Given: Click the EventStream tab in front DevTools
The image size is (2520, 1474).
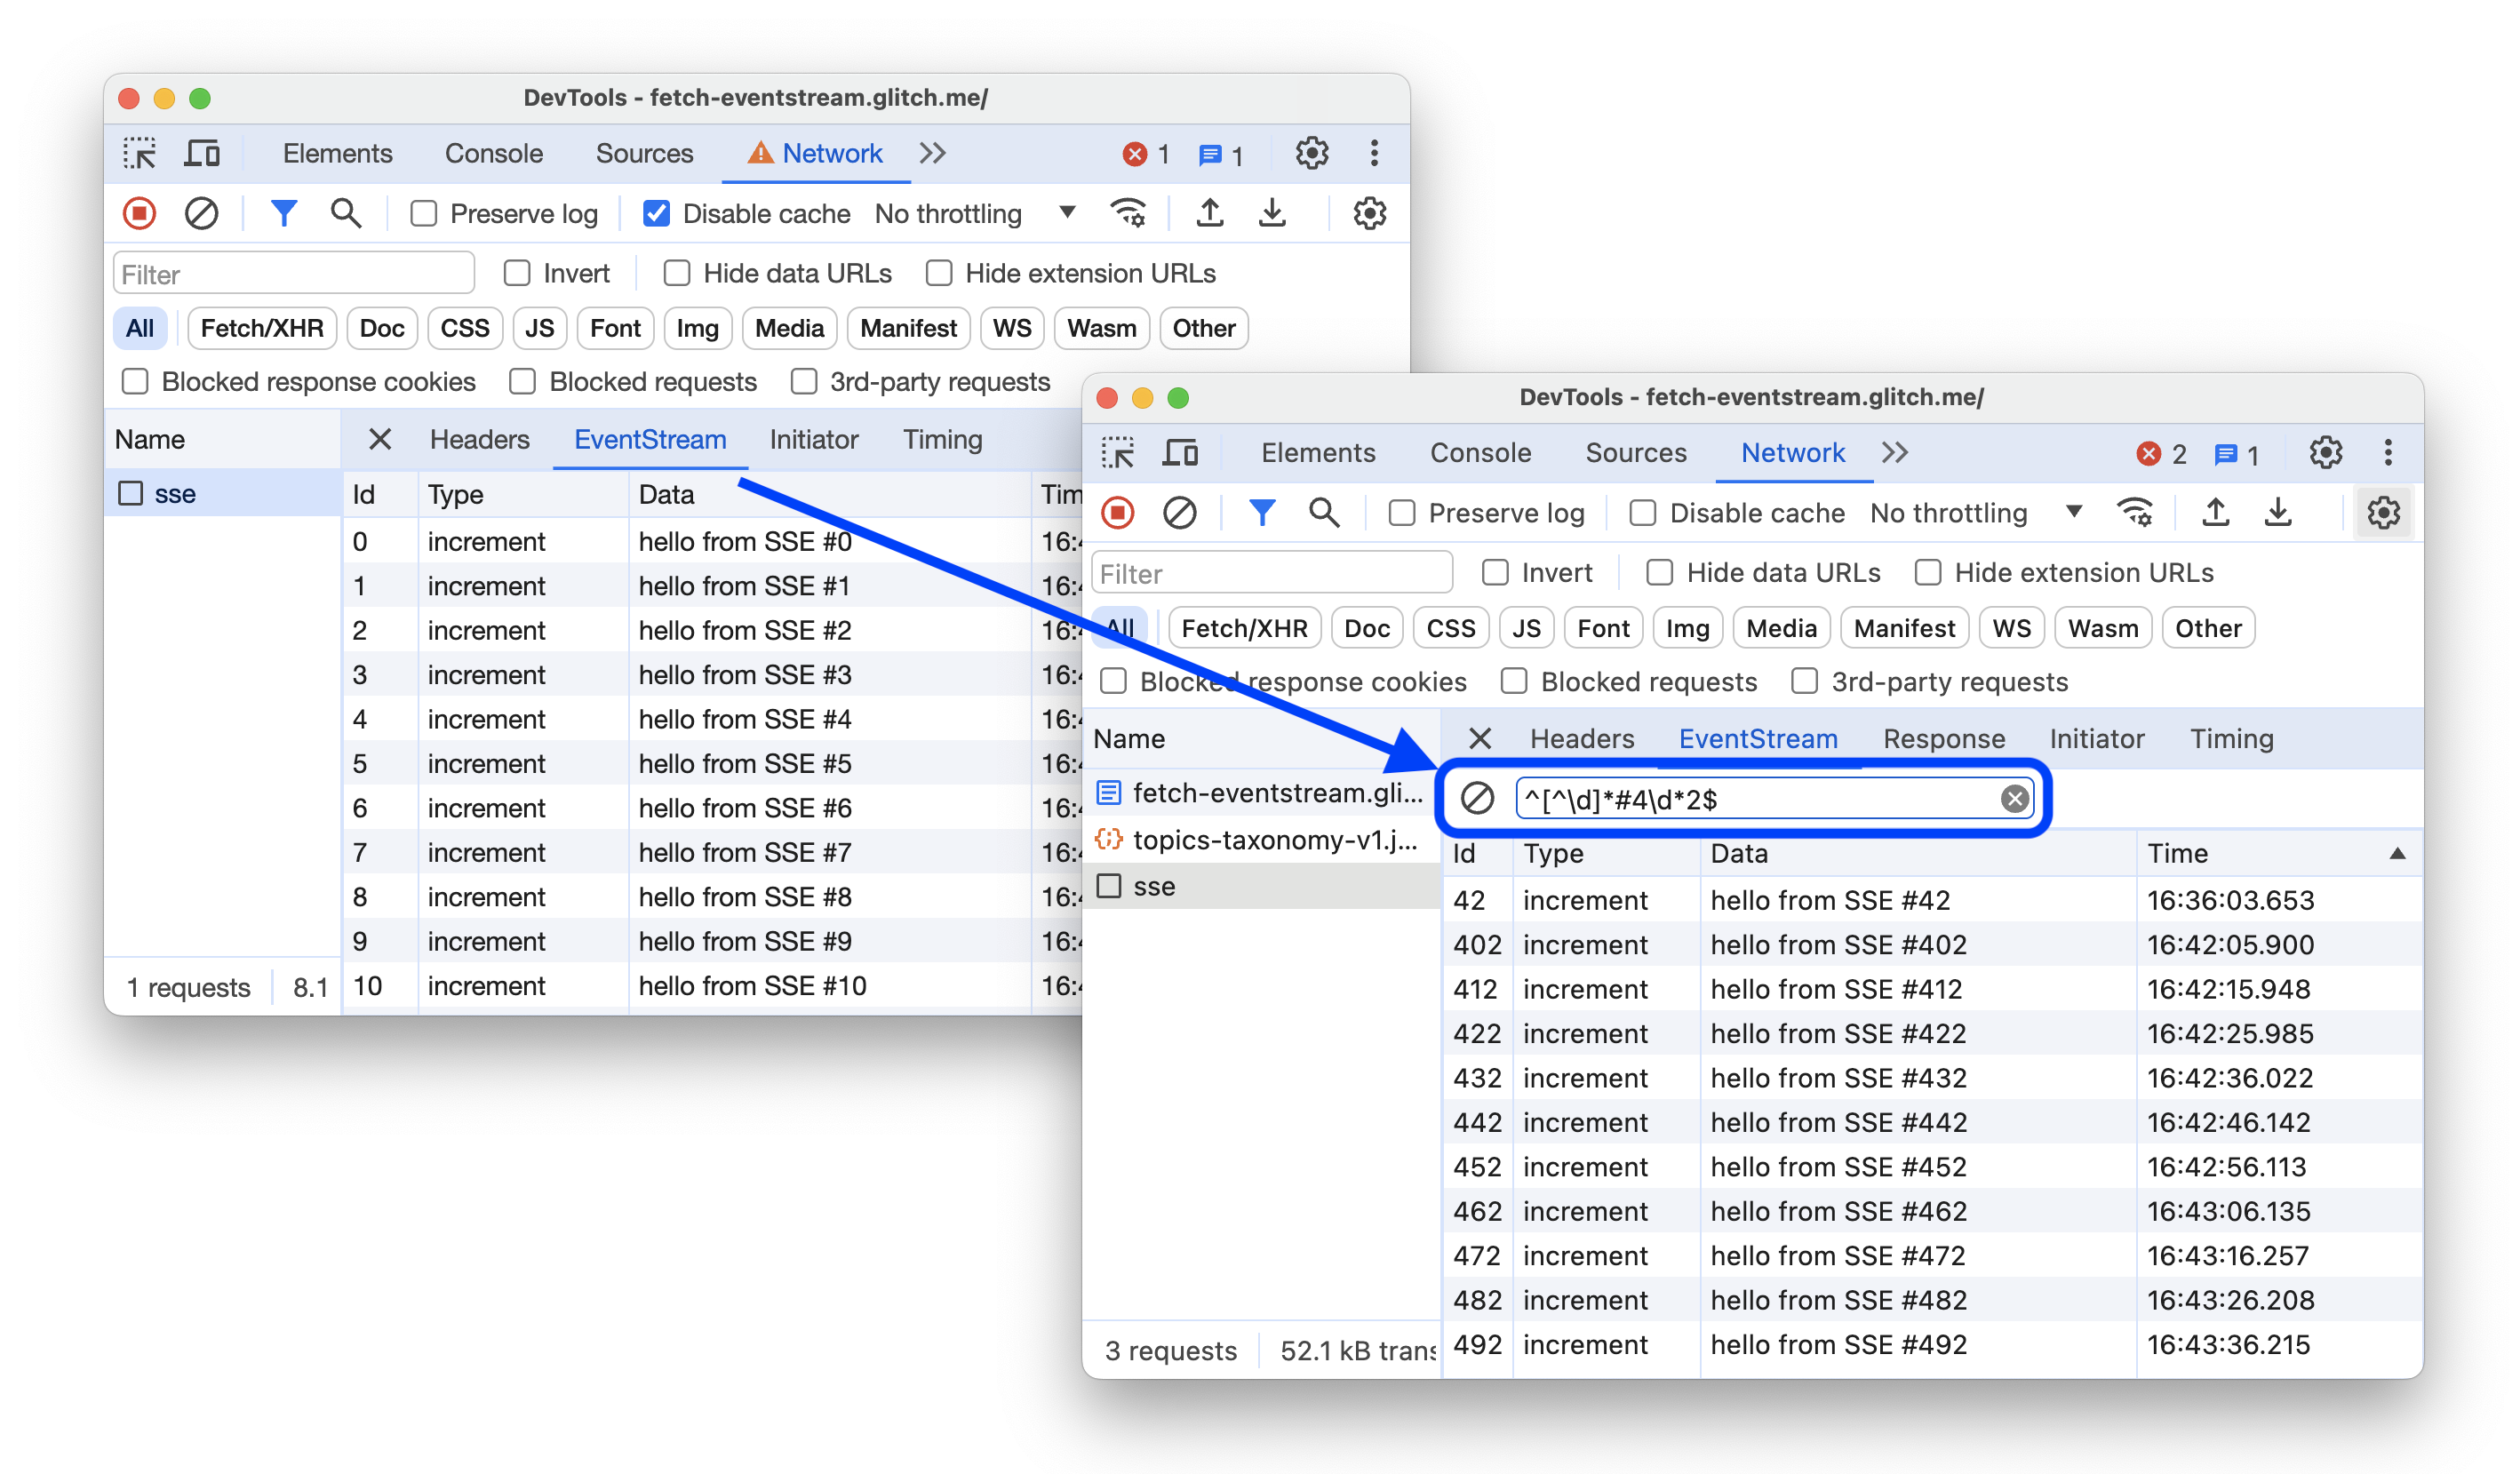Looking at the screenshot, I should pyautogui.click(x=1757, y=737).
